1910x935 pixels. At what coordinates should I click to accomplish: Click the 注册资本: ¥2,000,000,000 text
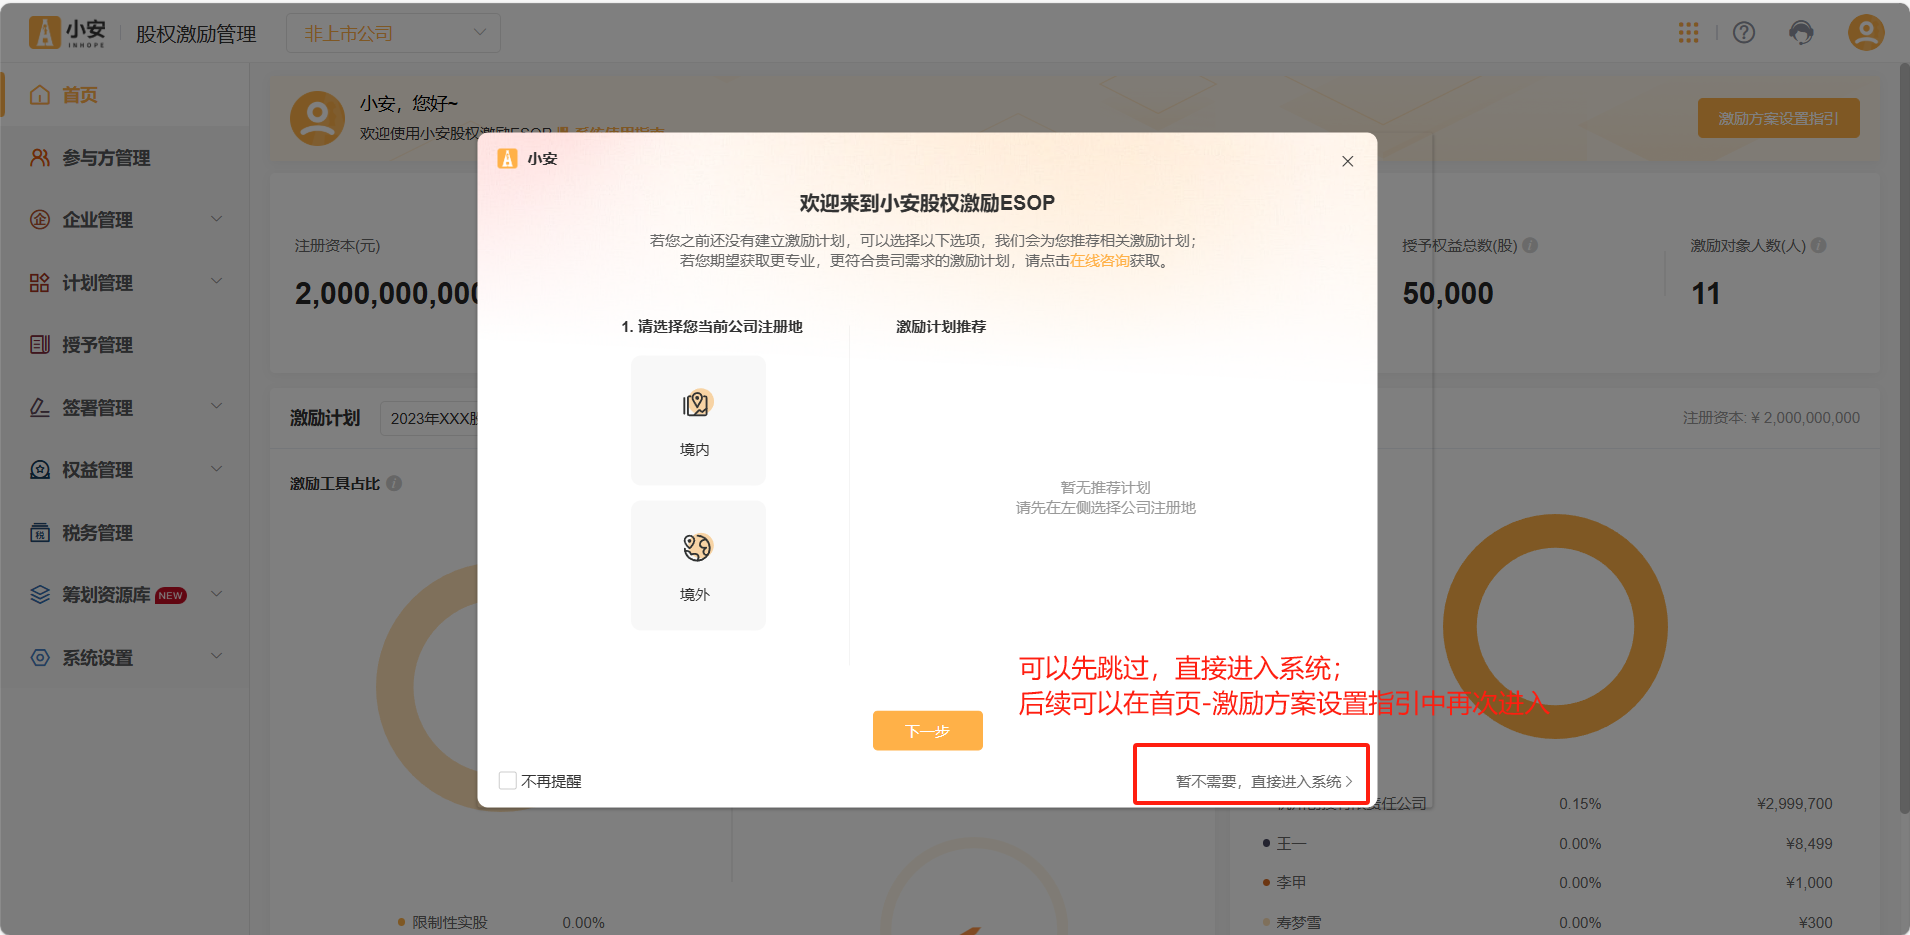[x=1771, y=418]
